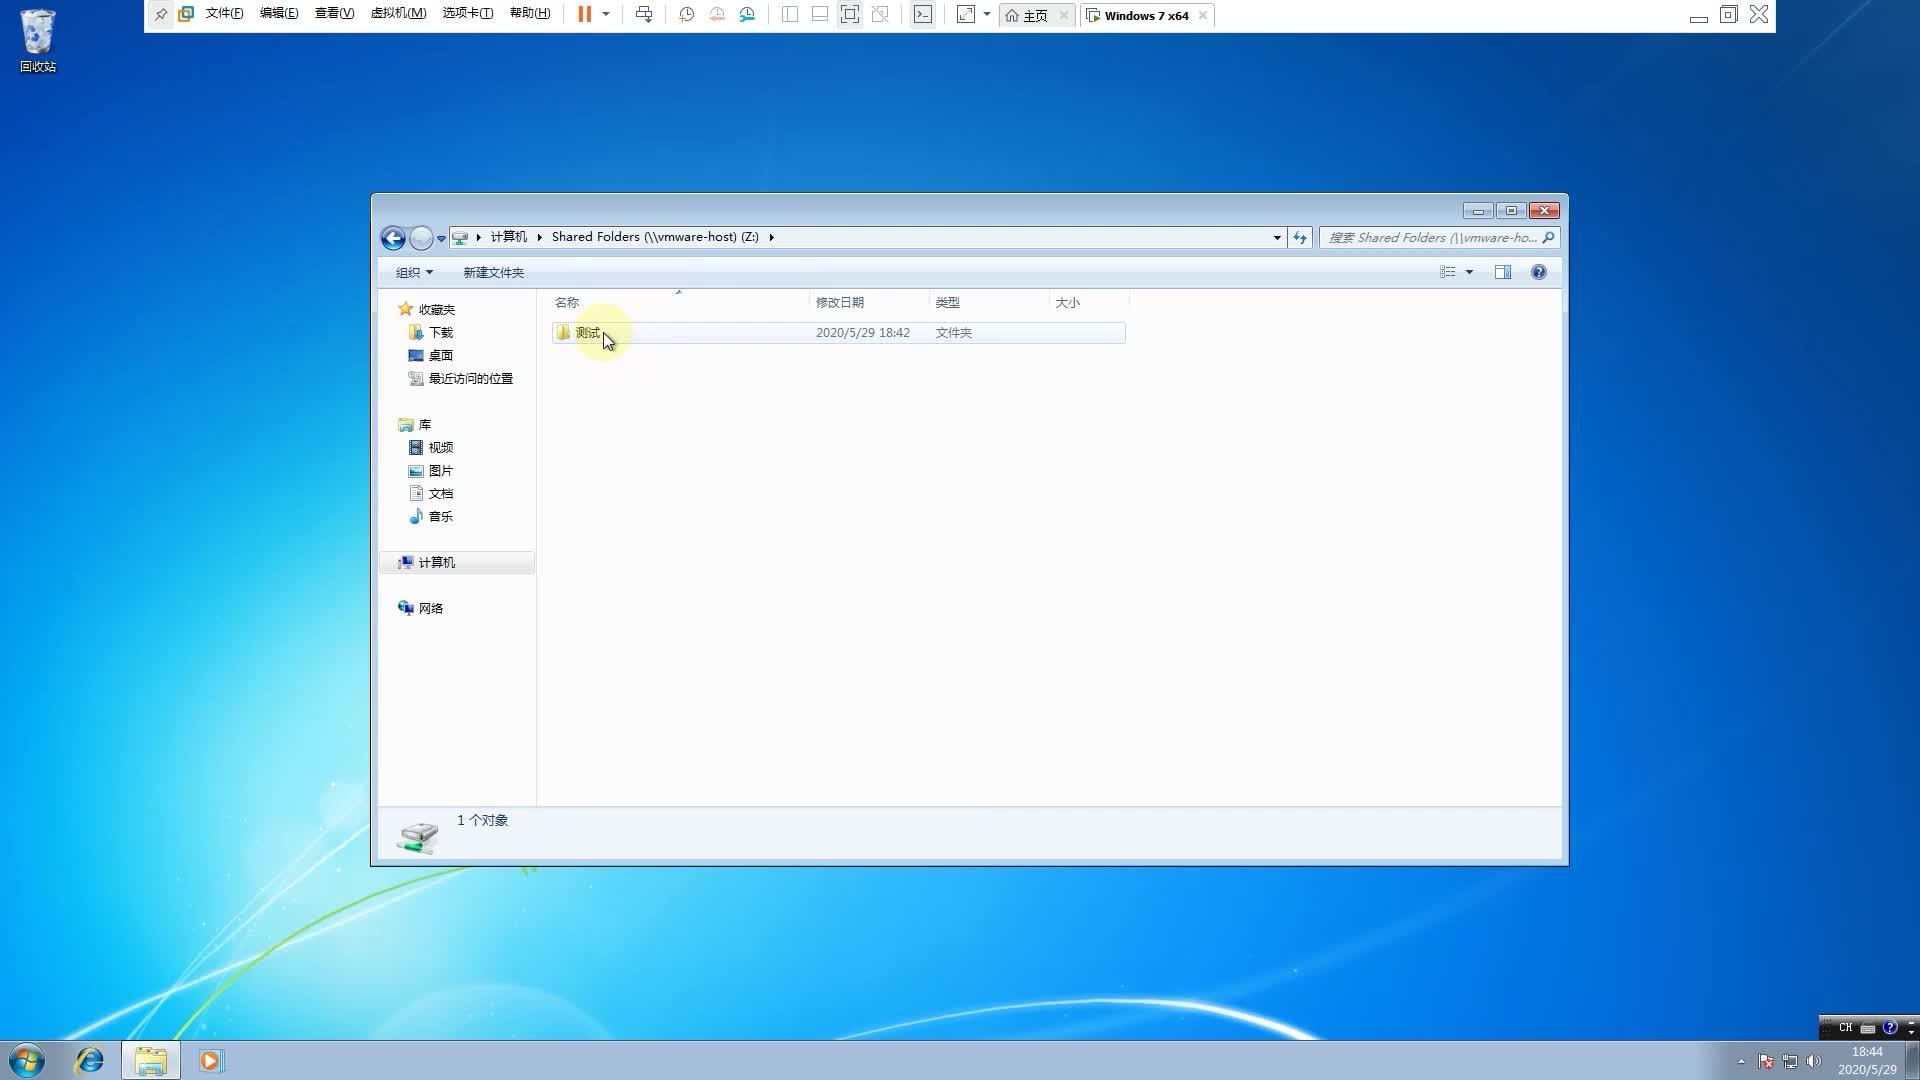
Task: Click the Windows Media Player taskbar icon
Action: point(210,1060)
